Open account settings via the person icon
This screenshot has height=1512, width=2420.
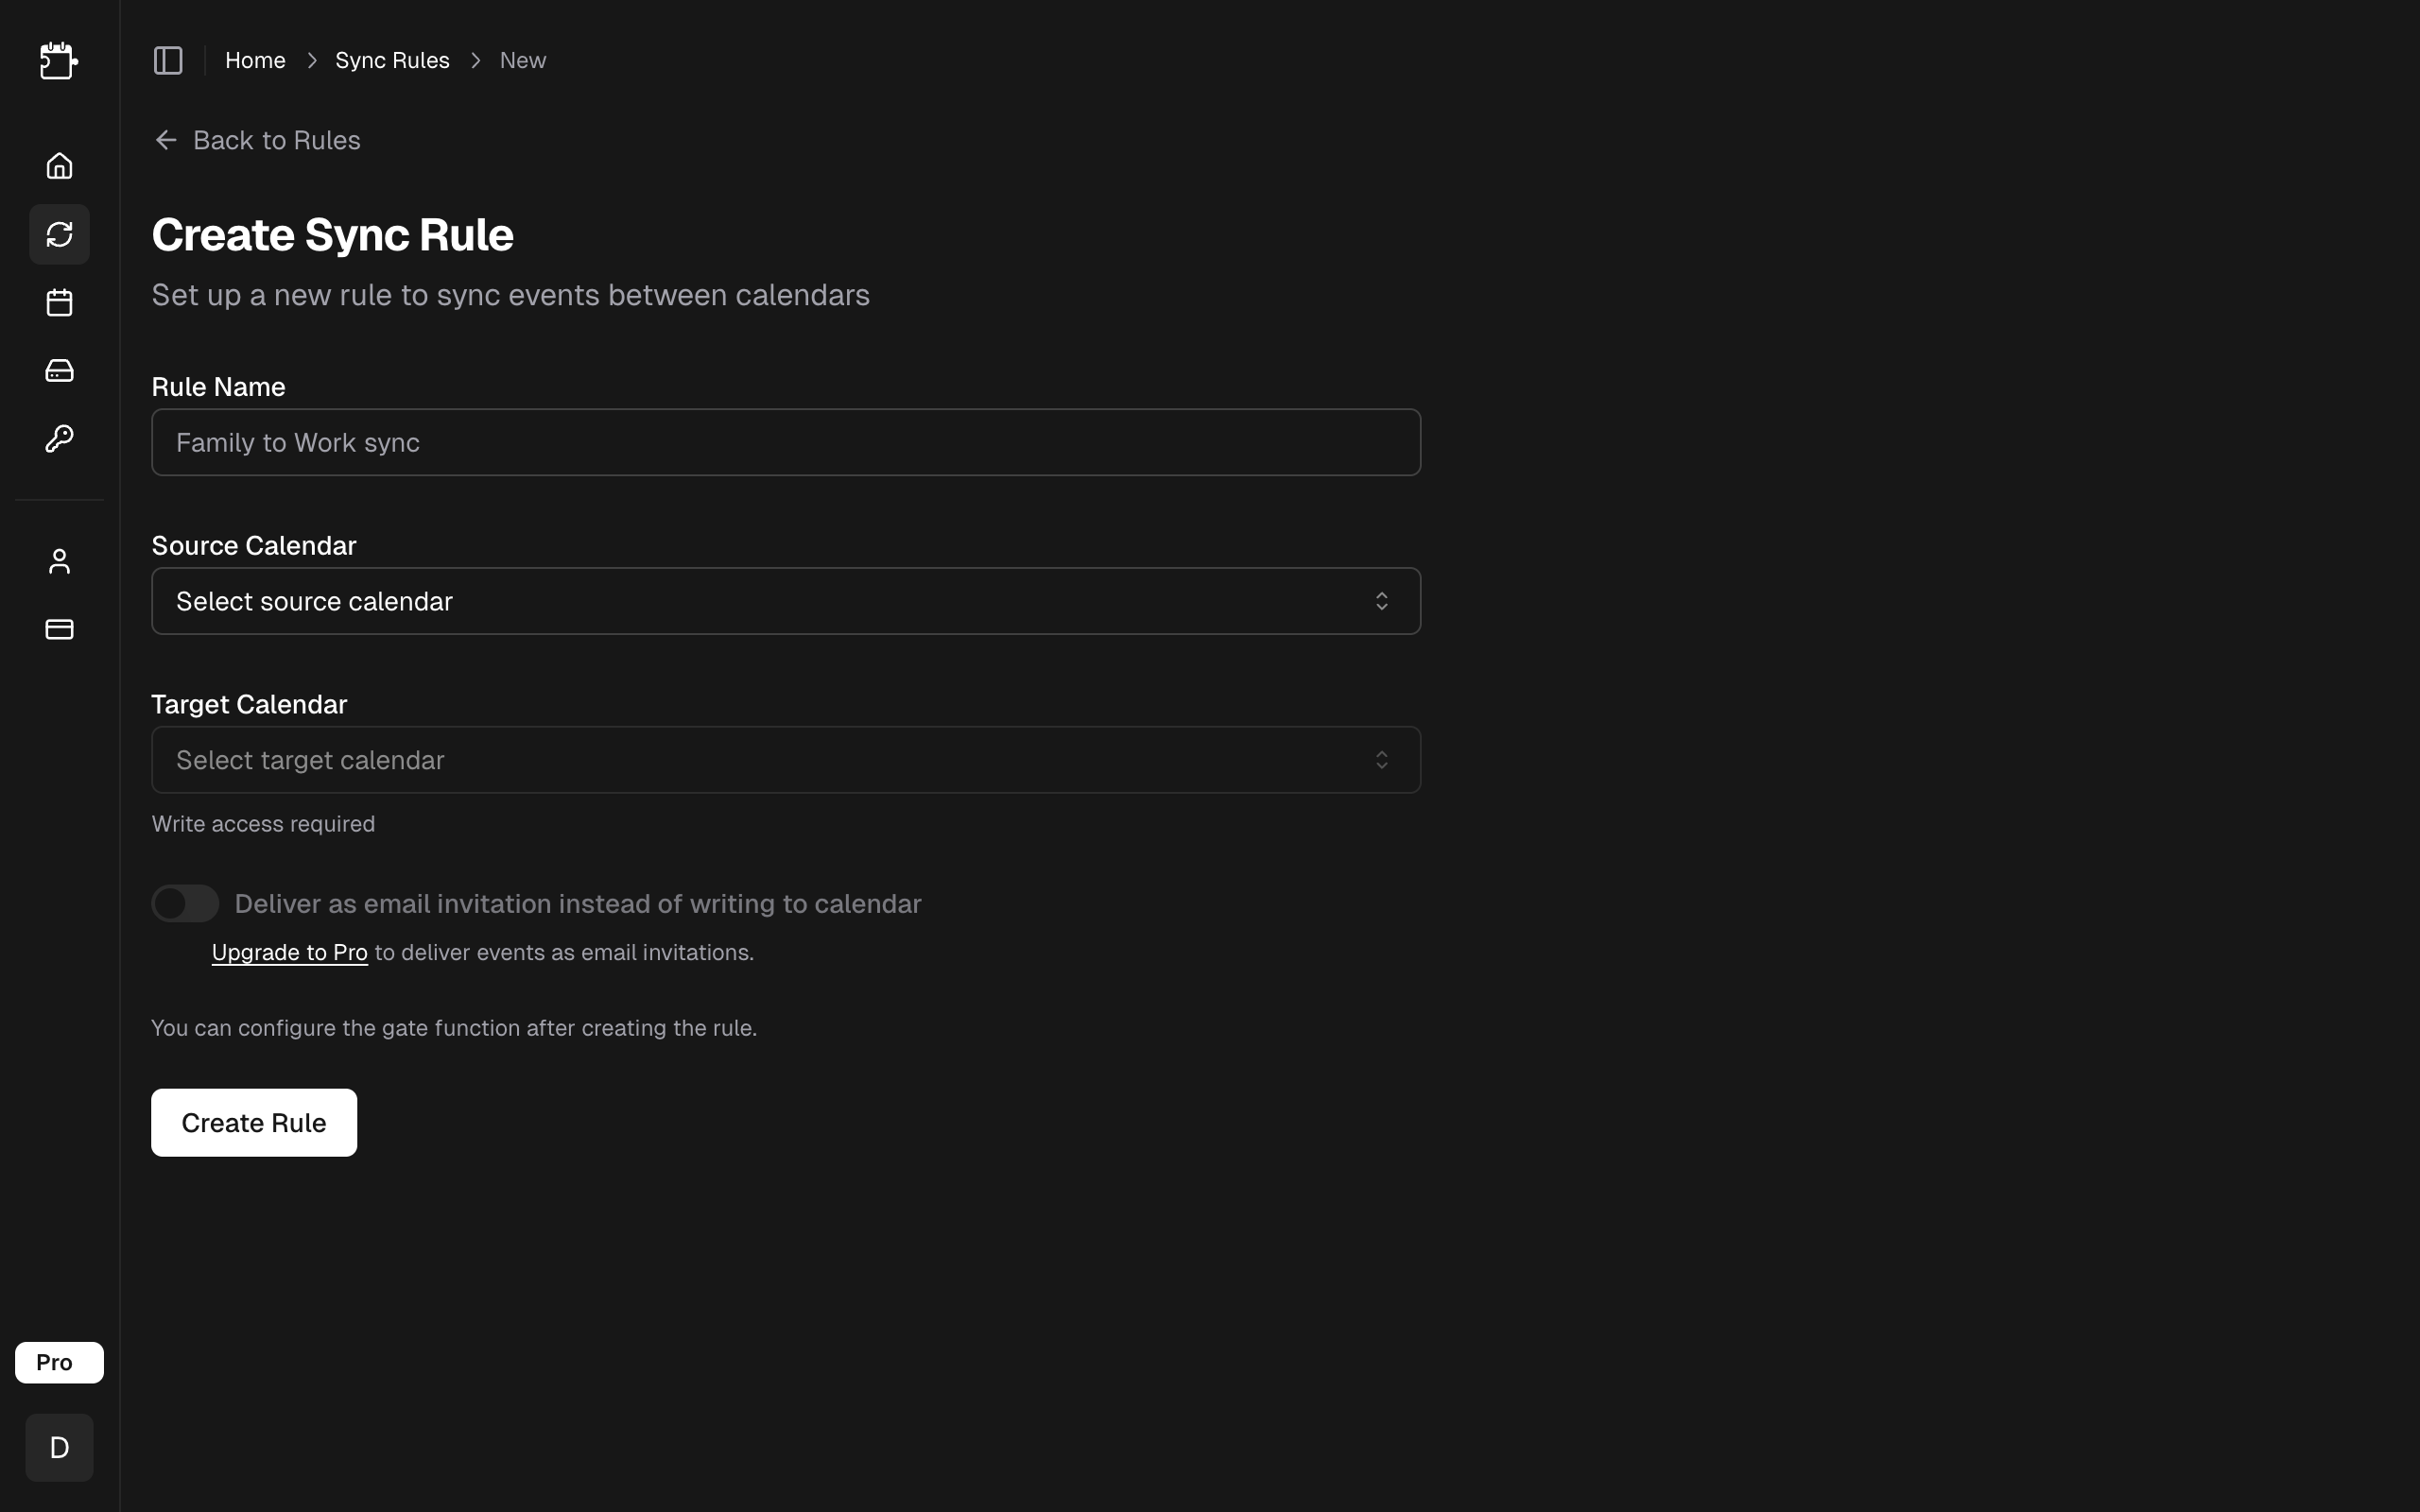pos(58,560)
